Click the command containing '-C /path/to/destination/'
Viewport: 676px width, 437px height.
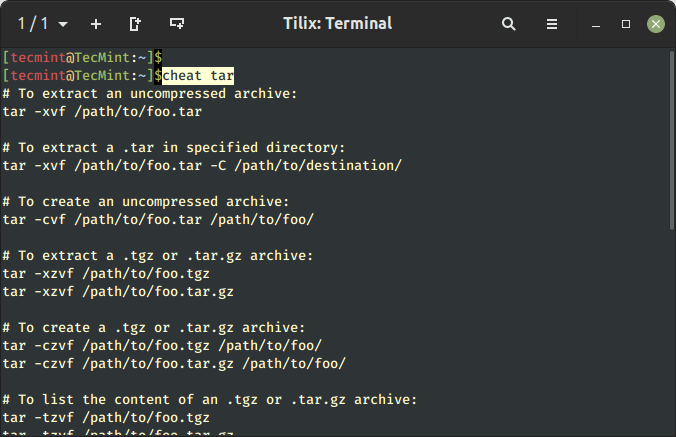(x=202, y=165)
